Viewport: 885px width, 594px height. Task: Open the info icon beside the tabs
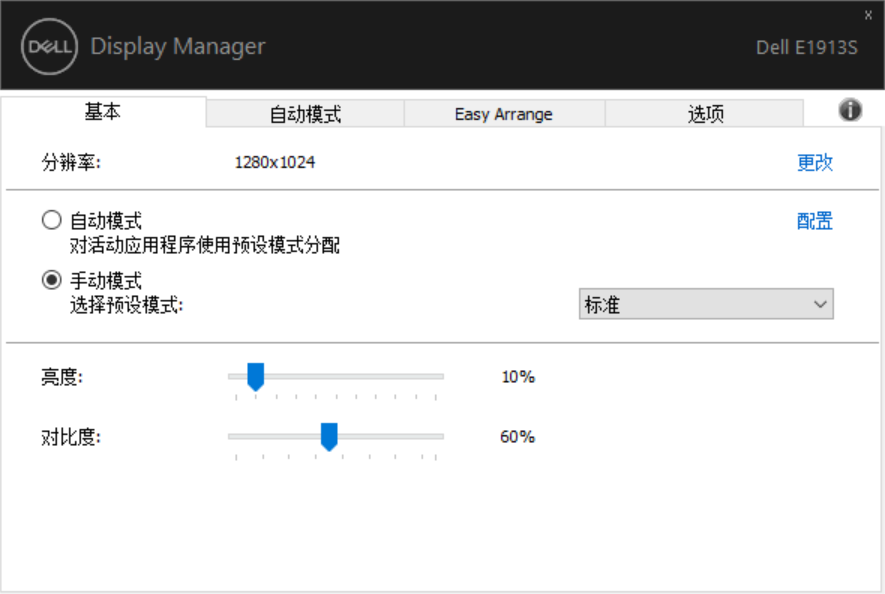[x=850, y=110]
